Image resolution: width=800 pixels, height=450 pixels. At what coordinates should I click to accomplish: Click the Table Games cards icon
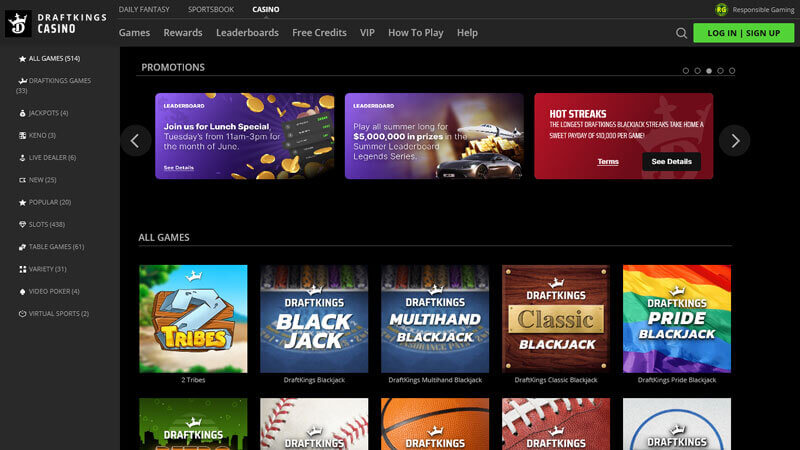click(22, 247)
